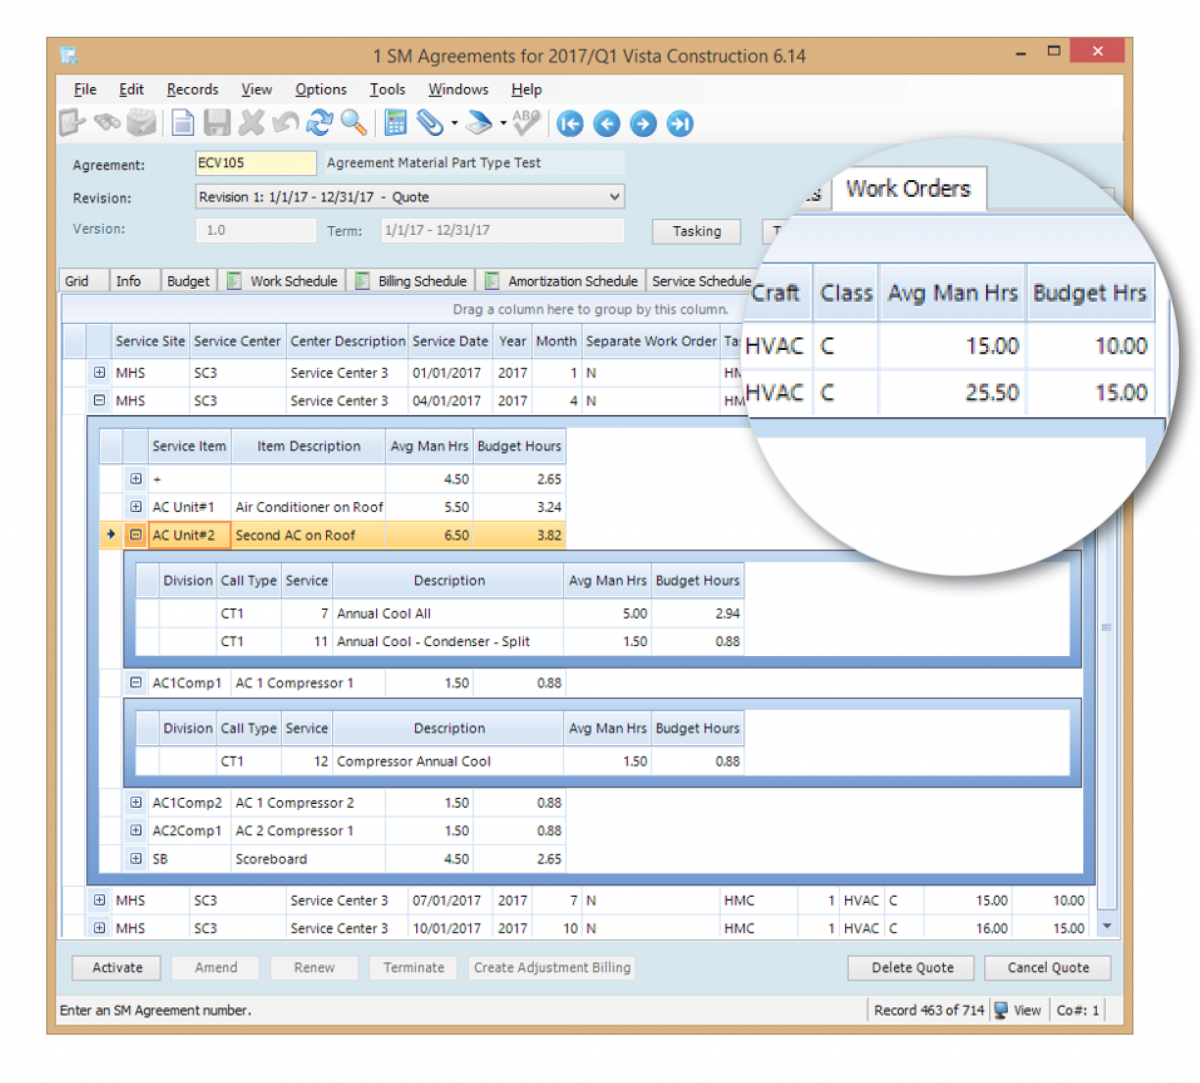Go to the next record arrow icon
Viewport: 1200px width, 1083px height.
point(644,124)
